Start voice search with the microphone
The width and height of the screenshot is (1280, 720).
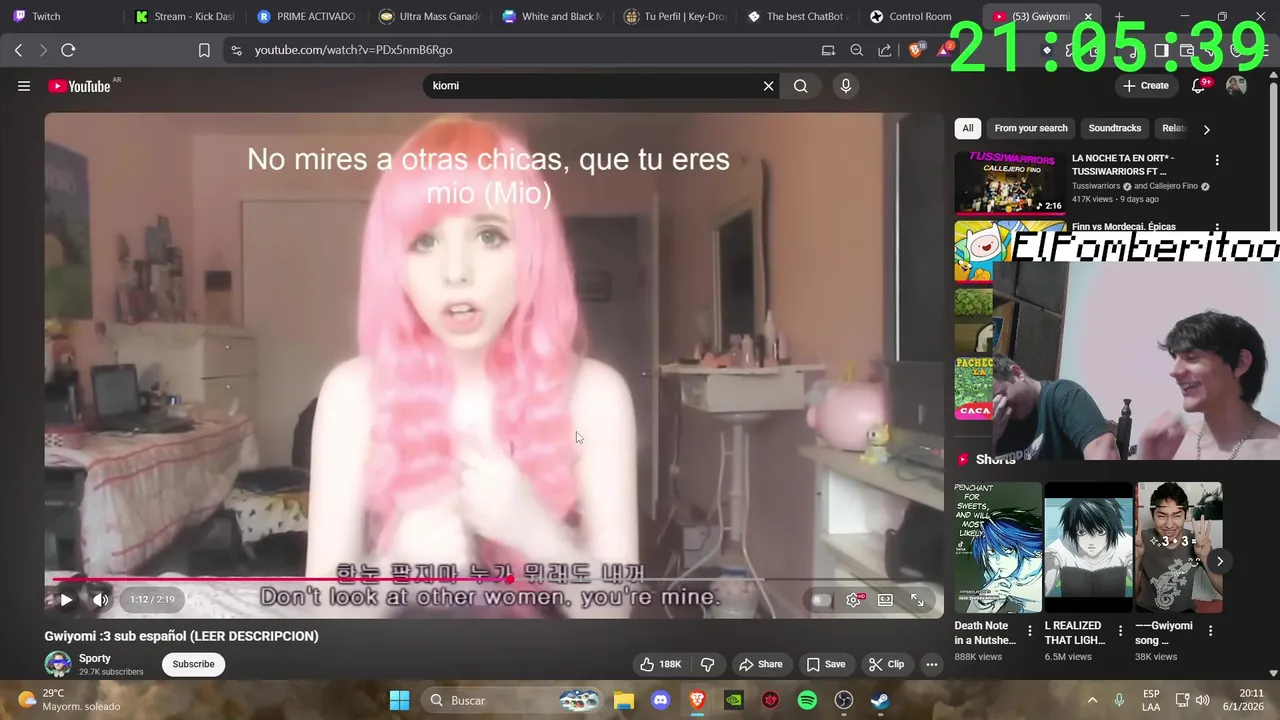pos(846,86)
